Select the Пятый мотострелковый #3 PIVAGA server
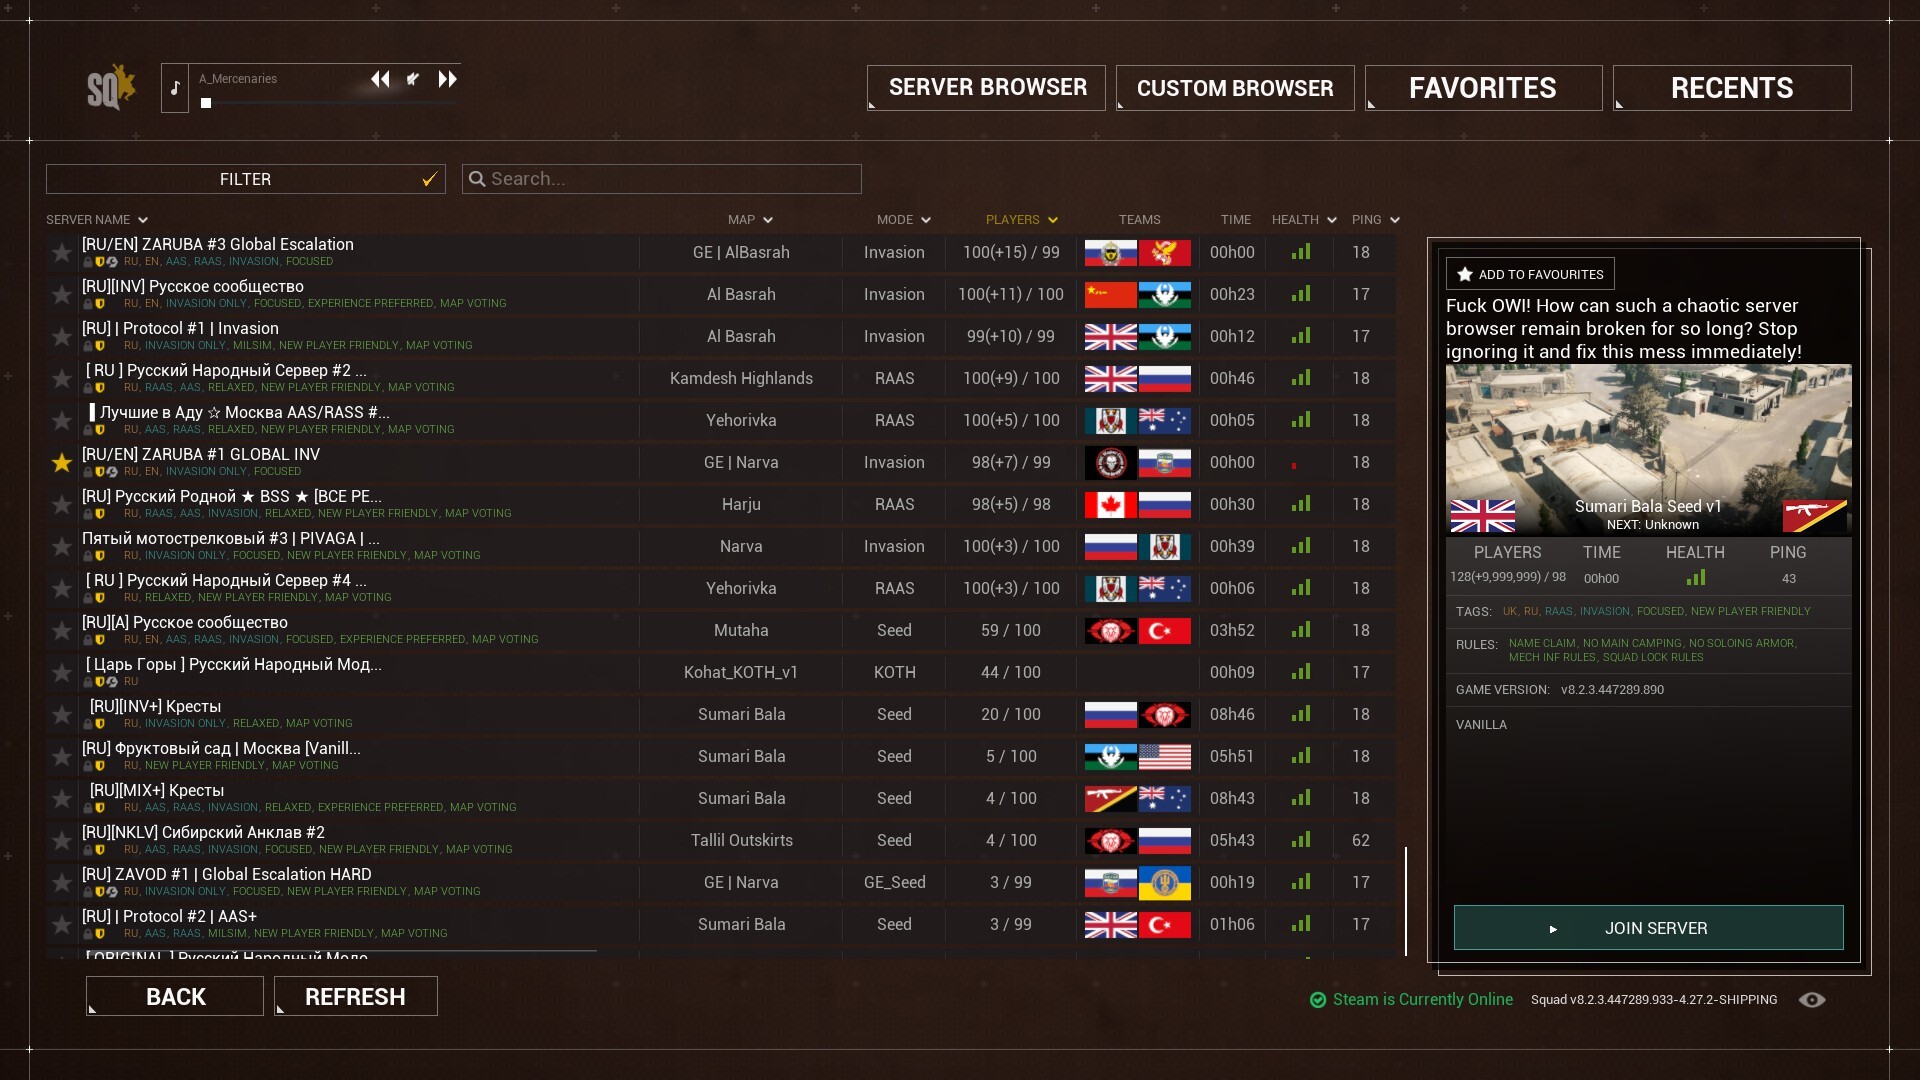The image size is (1920, 1080). [x=721, y=546]
